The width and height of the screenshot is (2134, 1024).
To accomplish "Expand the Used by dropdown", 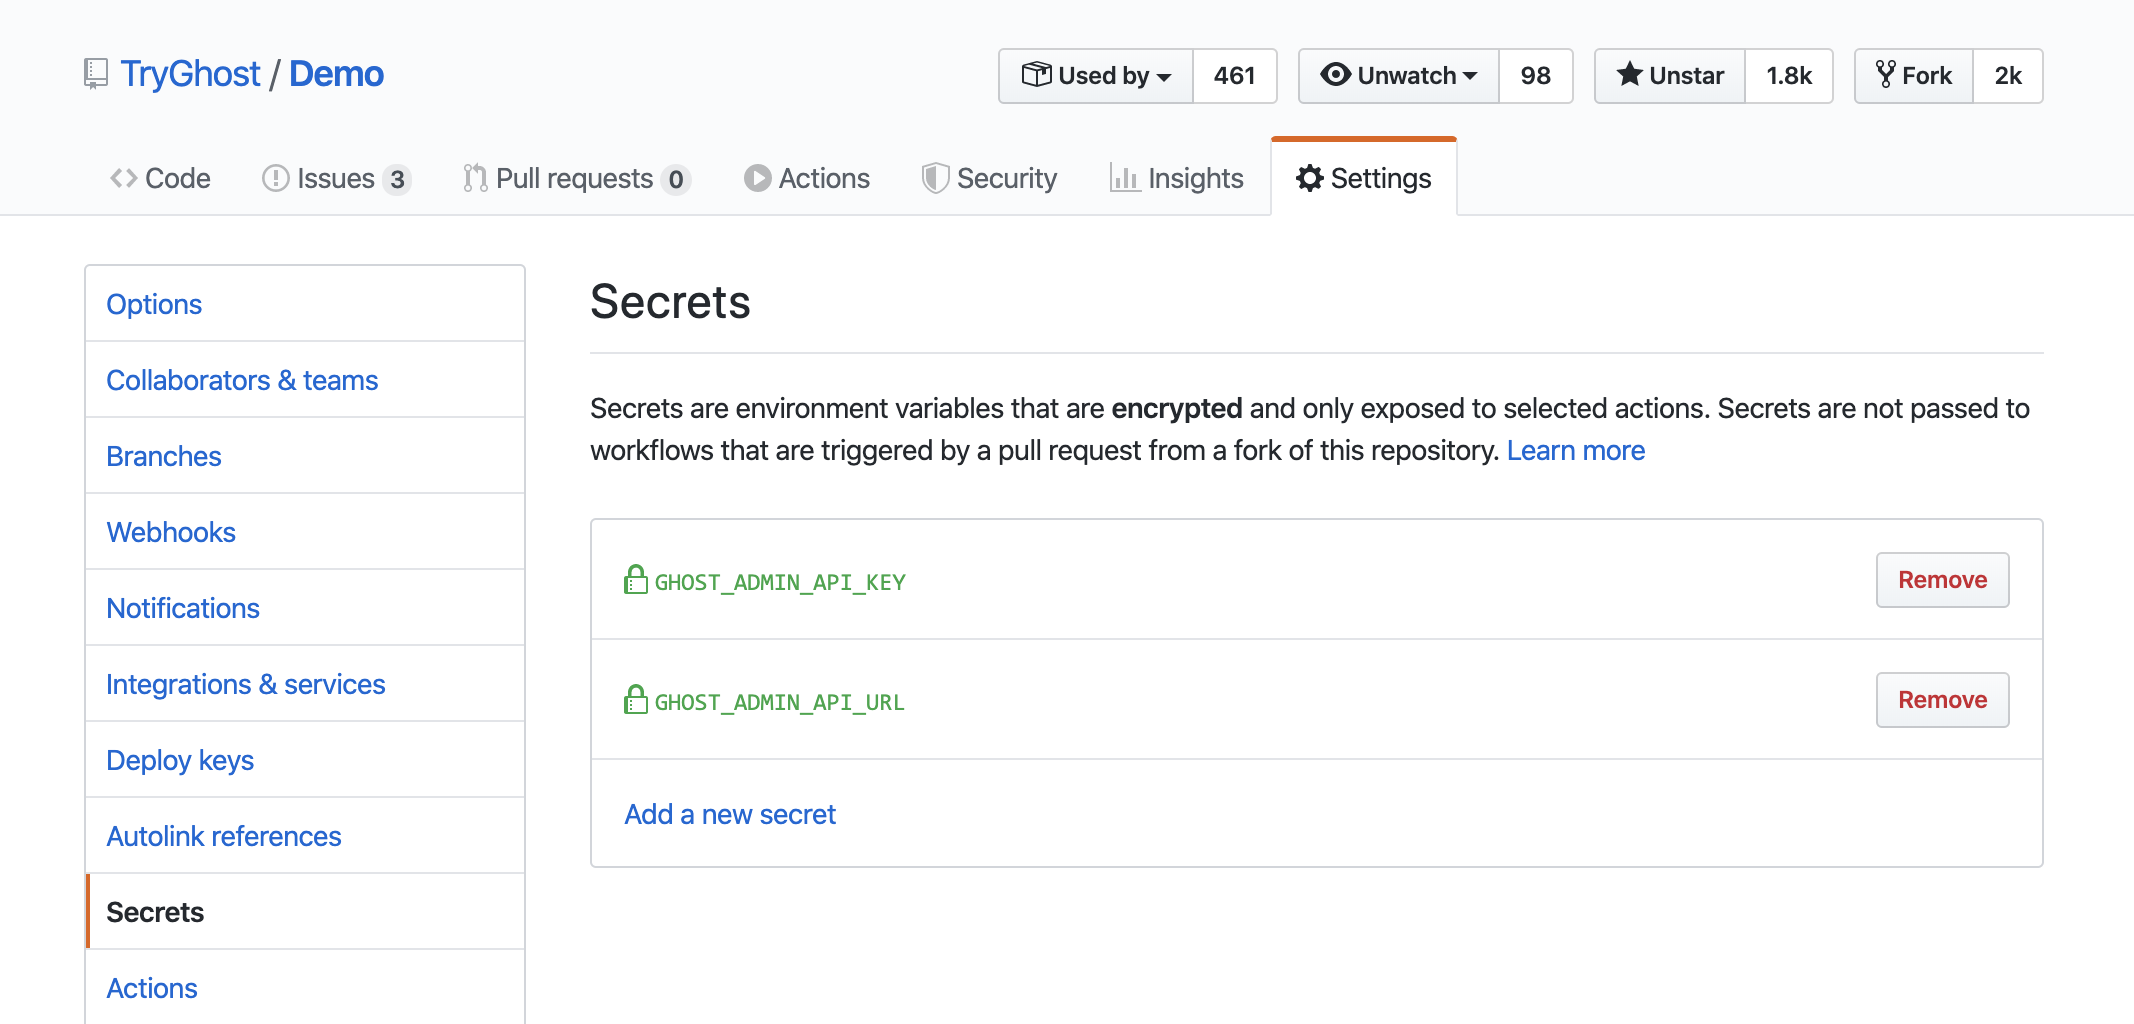I will point(1095,76).
